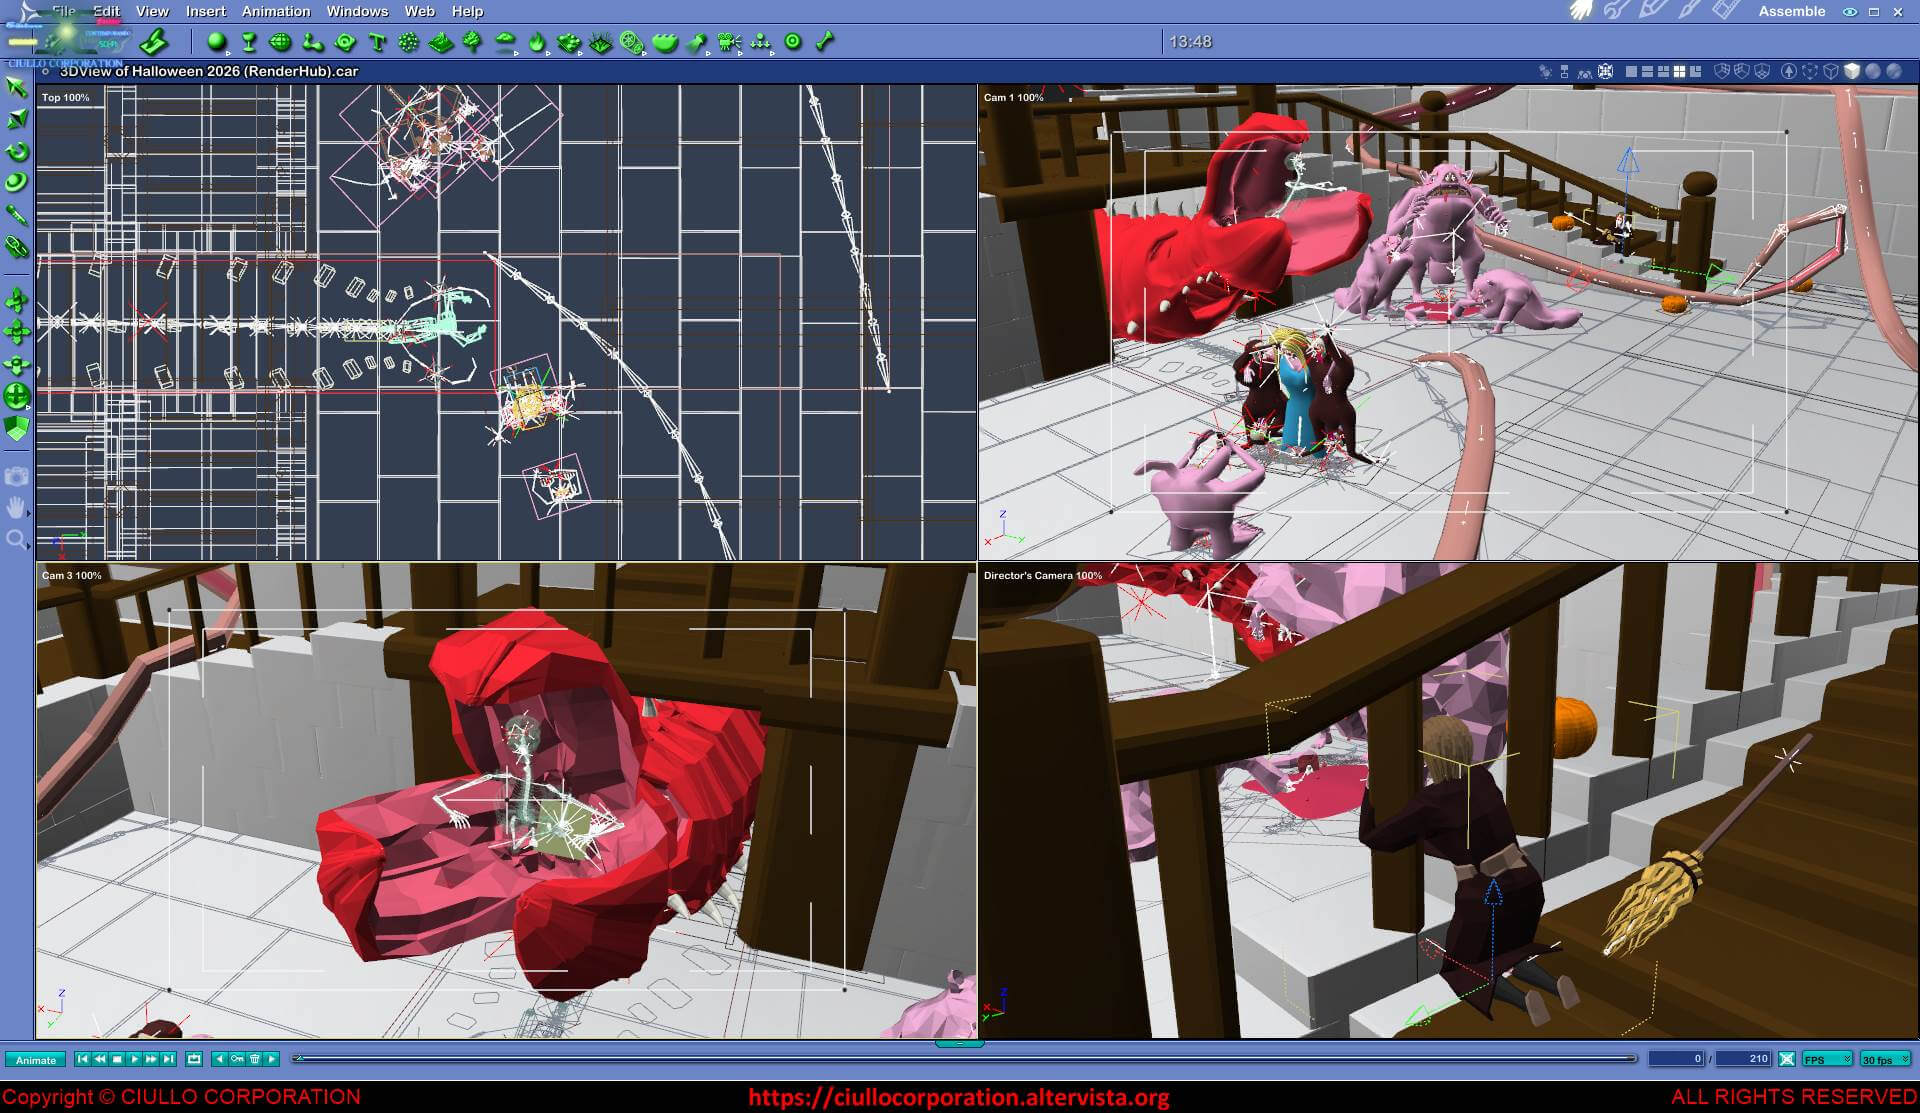The height and width of the screenshot is (1113, 1920).
Task: Stop the animation playback
Action: pos(117,1059)
